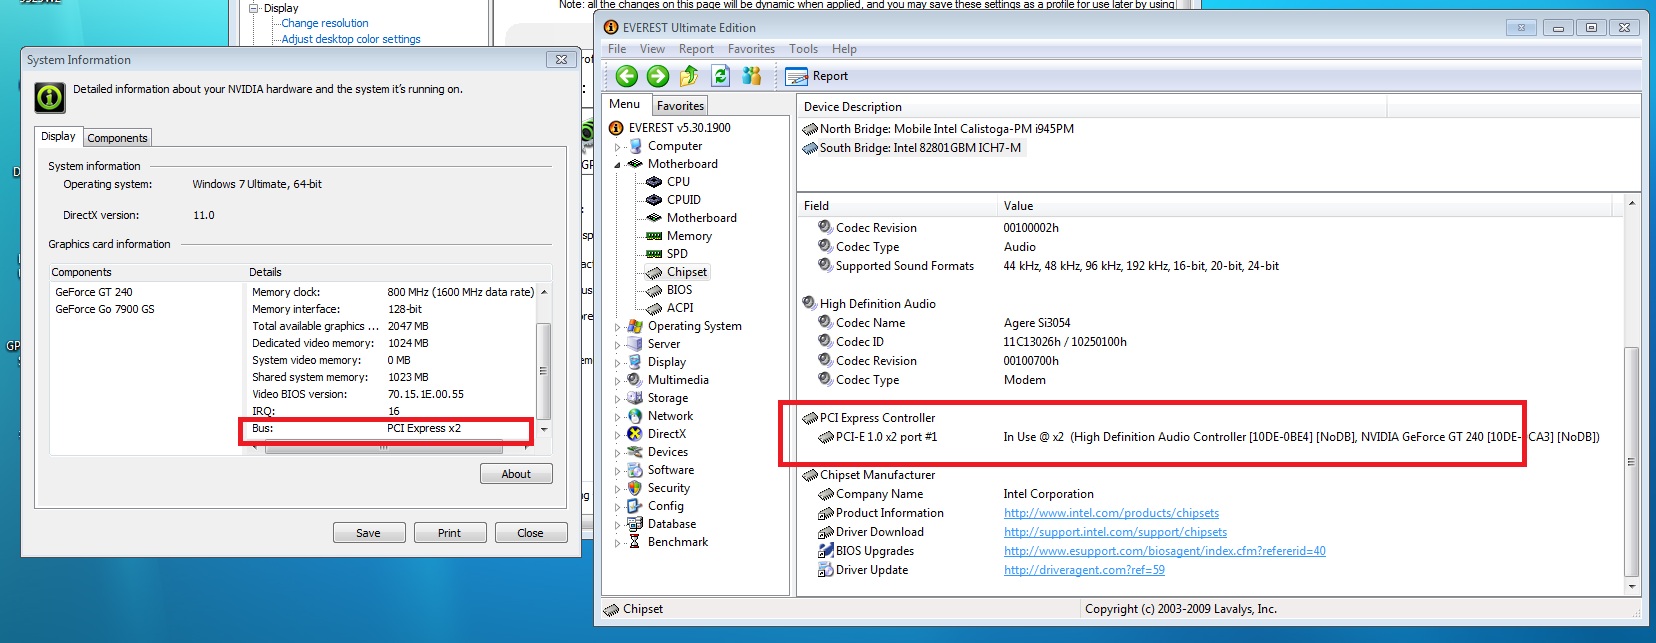The width and height of the screenshot is (1656, 643).
Task: Expand the Computer tree node
Action: tap(617, 147)
